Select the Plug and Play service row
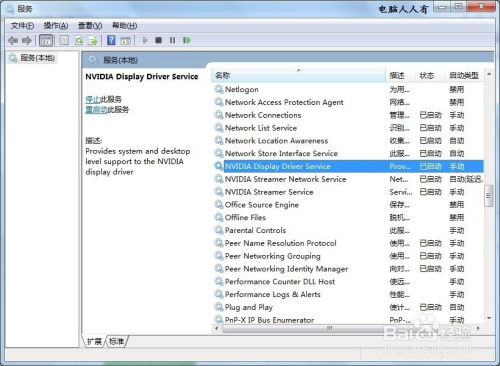This screenshot has width=500, height=366. pos(348,307)
